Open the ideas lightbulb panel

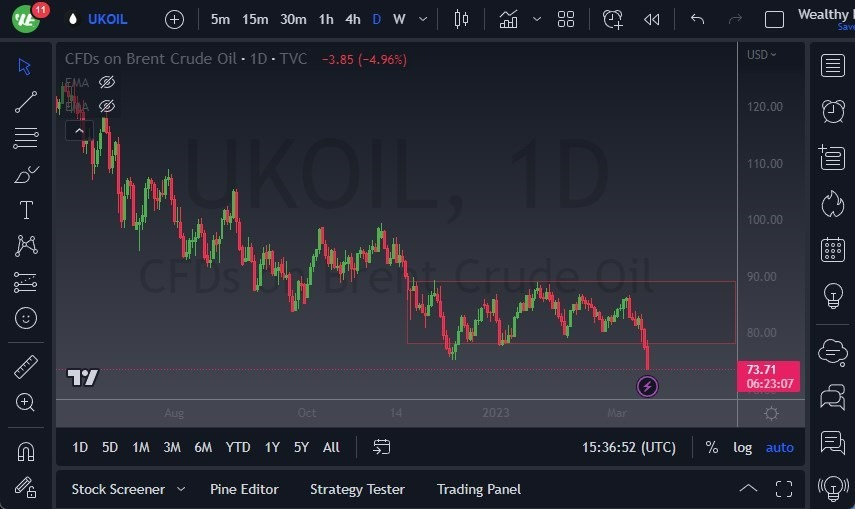(832, 296)
